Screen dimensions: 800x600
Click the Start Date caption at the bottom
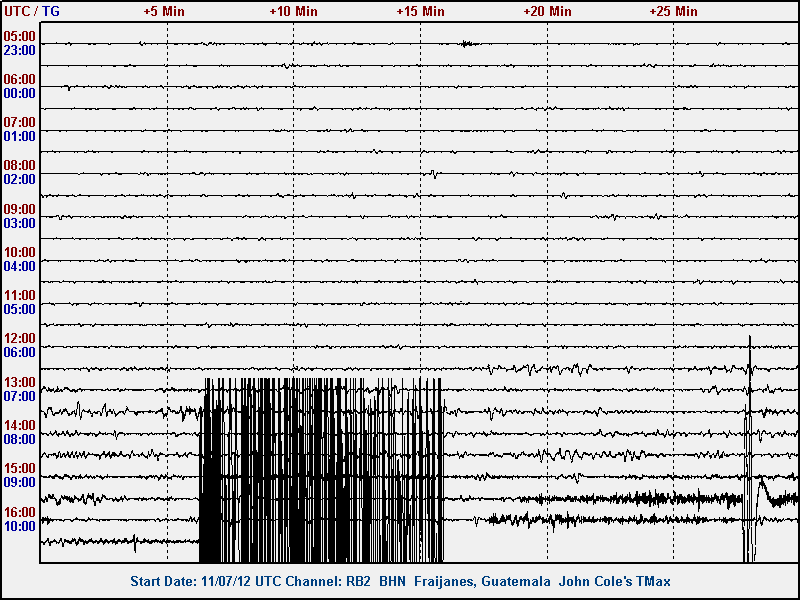401,581
